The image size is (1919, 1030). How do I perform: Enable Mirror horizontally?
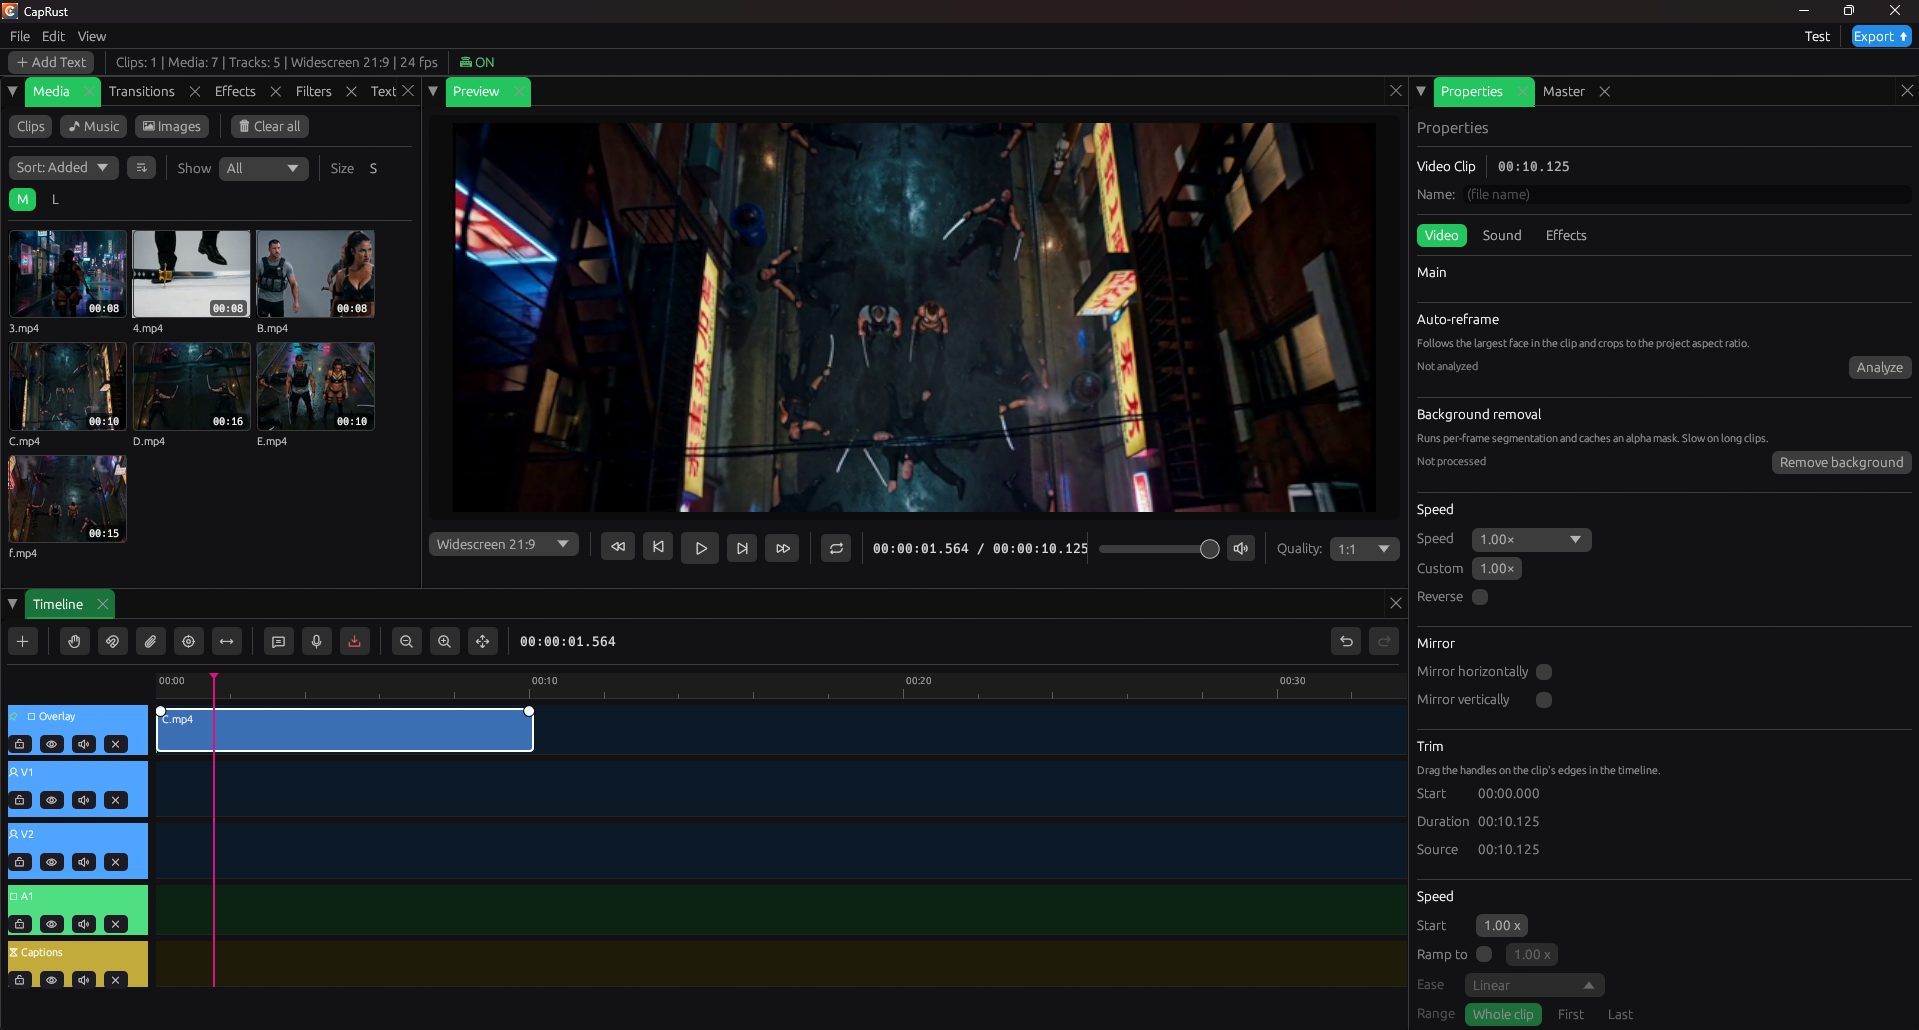(x=1544, y=672)
